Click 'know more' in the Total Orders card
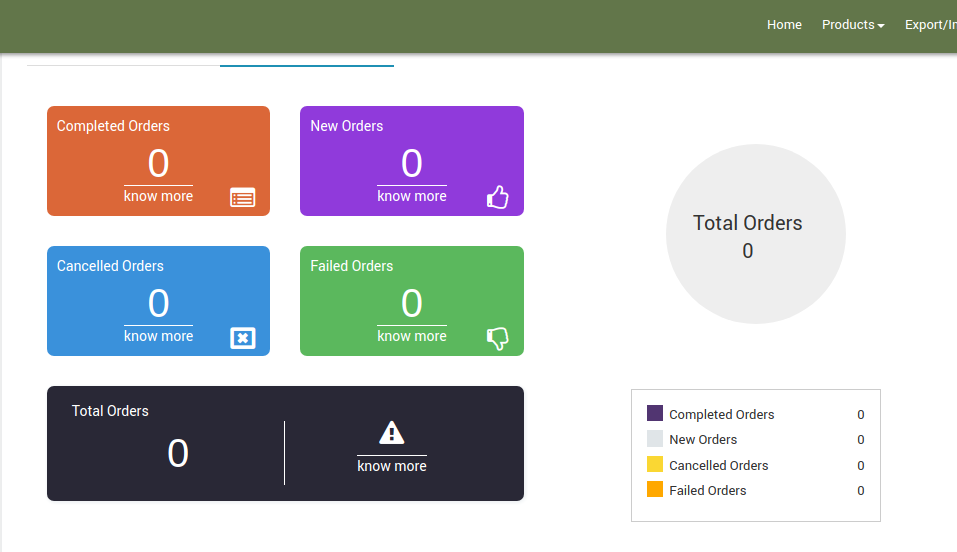Image resolution: width=957 pixels, height=552 pixels. tap(392, 466)
